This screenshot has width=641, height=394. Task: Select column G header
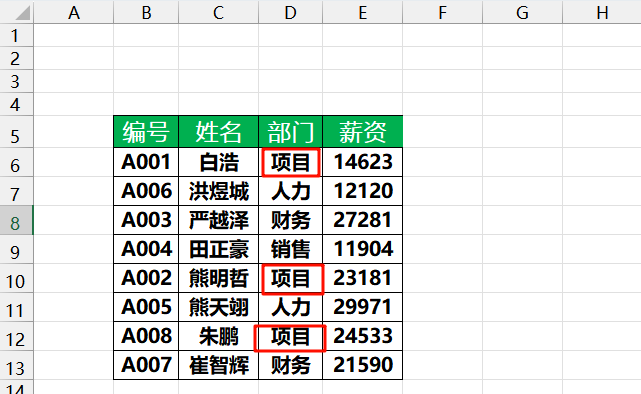(x=522, y=12)
